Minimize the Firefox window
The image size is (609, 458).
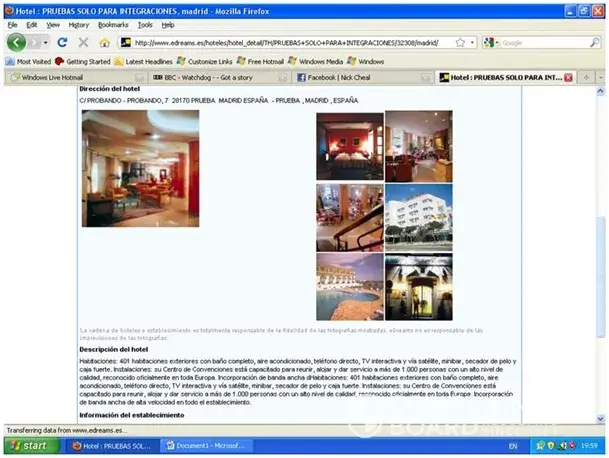(x=570, y=11)
